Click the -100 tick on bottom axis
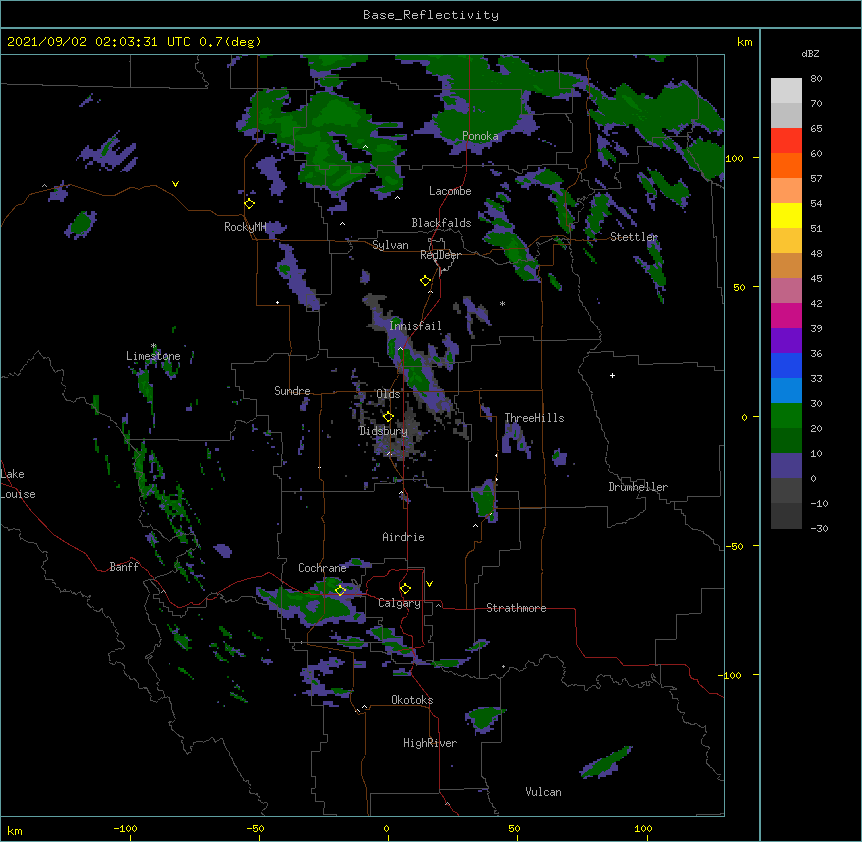Viewport: 862px width, 842px height. (125, 828)
